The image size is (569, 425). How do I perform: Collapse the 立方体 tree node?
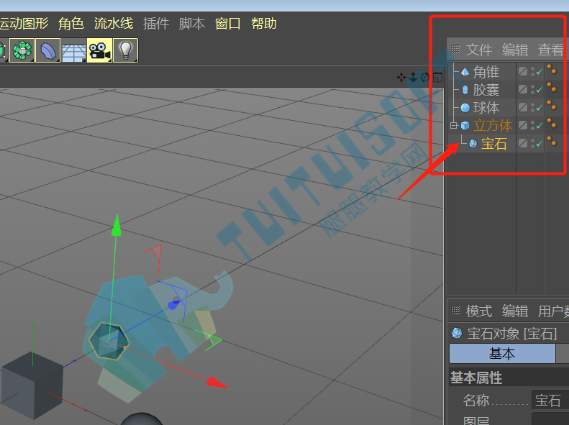(x=454, y=126)
